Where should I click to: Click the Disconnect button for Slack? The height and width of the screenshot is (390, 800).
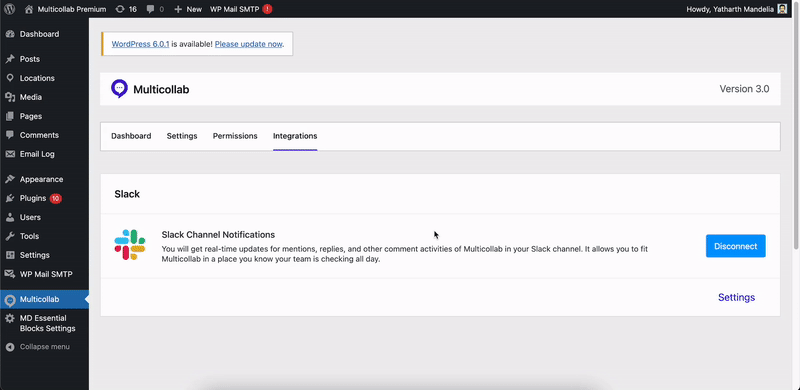(x=736, y=246)
